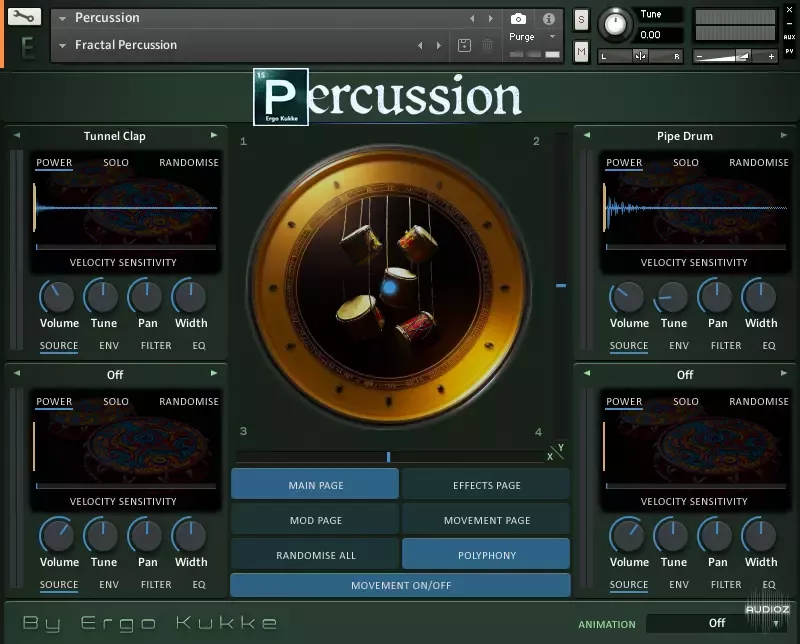Screen dimensions: 800x644
Task: Open ENV tab in Tunnel Clap slot
Action: 109,345
